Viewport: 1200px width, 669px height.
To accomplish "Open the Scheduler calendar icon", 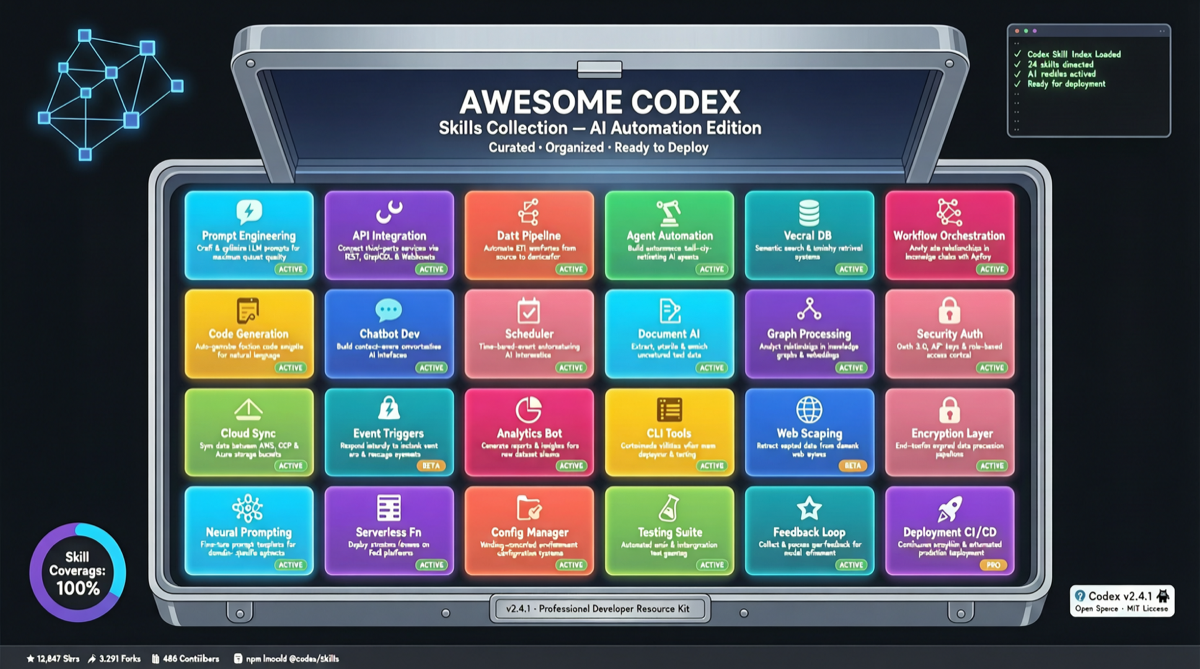I will point(529,309).
